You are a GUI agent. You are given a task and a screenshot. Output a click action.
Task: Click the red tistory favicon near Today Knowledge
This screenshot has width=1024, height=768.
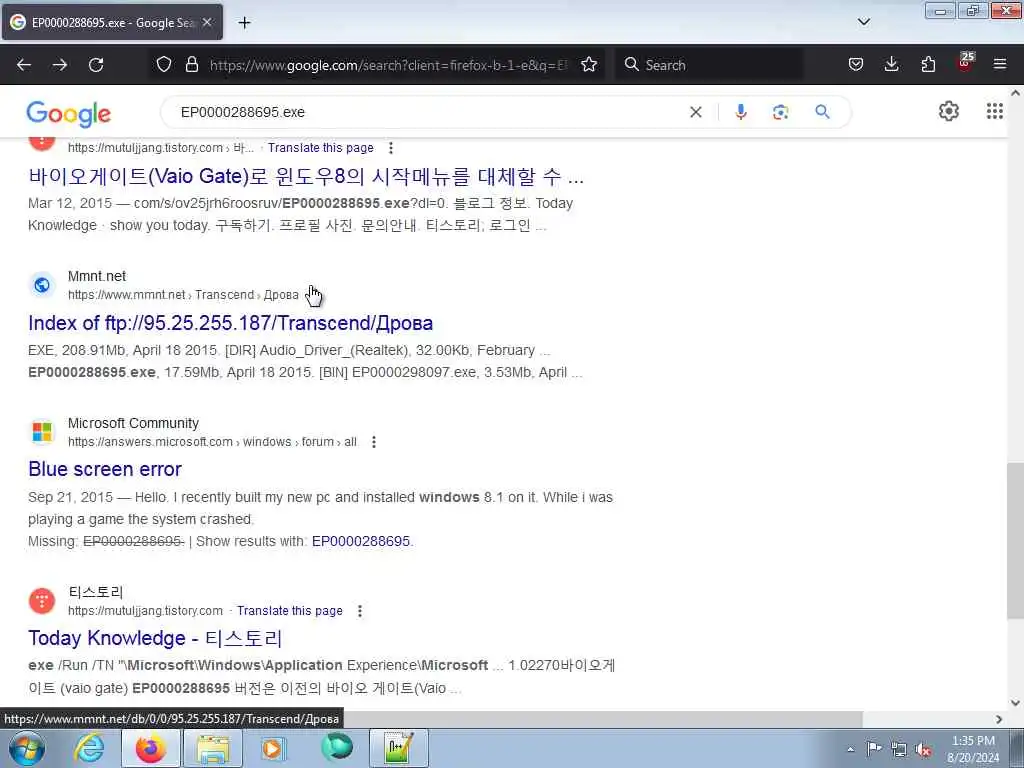pos(42,601)
